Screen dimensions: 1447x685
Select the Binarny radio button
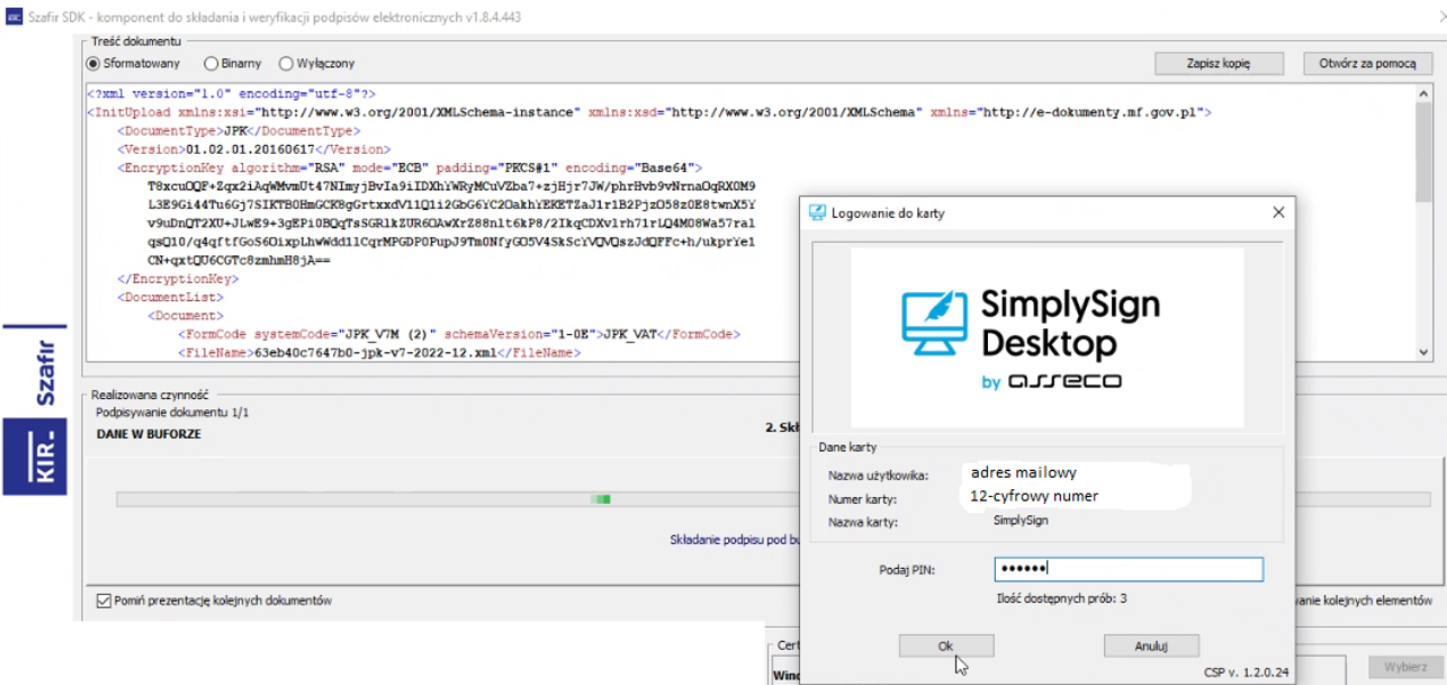point(210,63)
